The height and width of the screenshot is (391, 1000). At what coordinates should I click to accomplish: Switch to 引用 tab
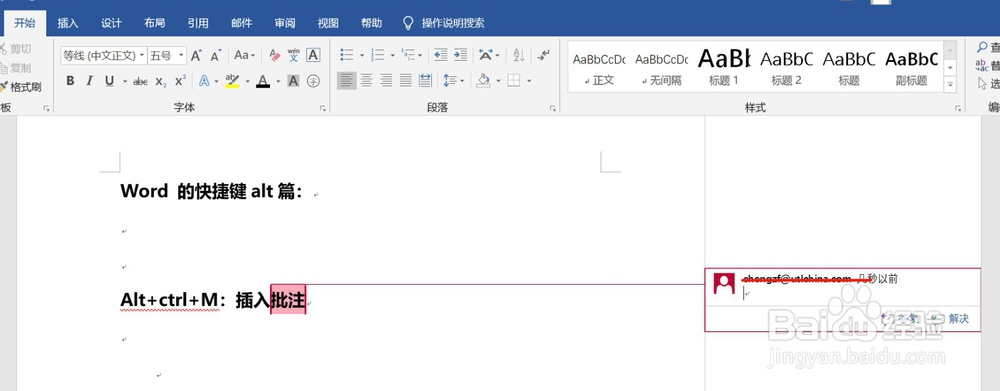coord(198,23)
